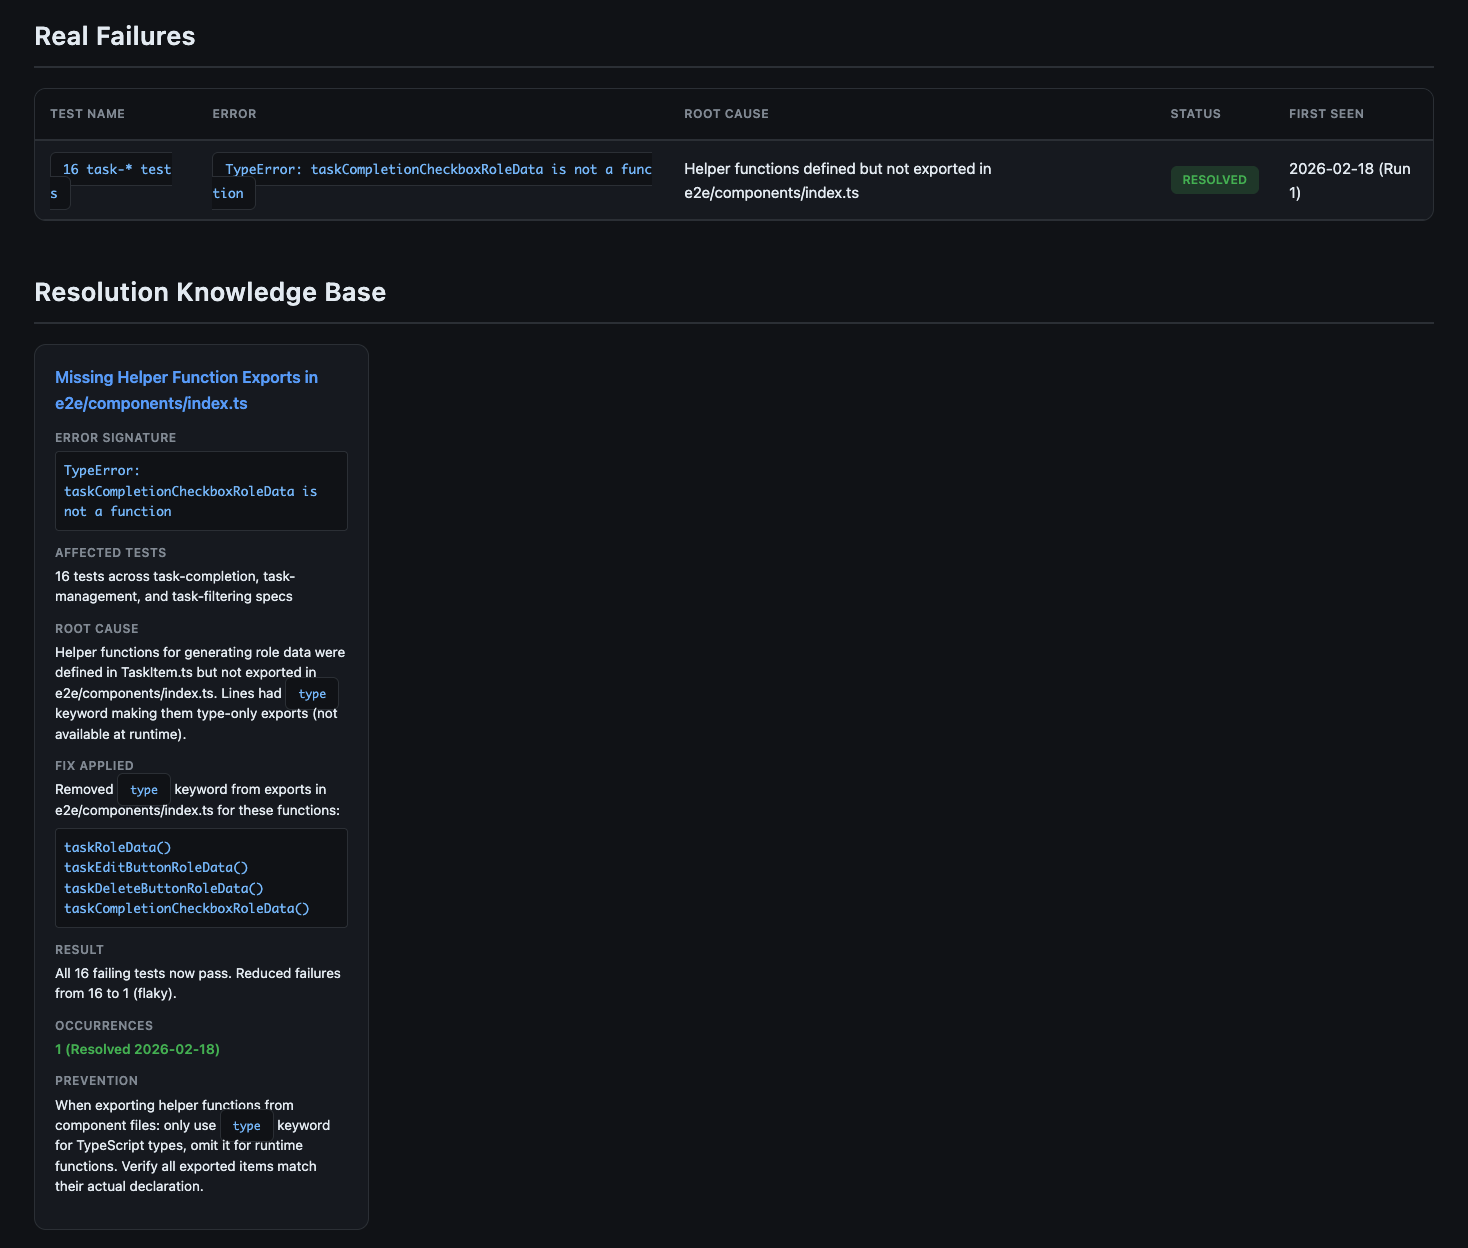This screenshot has height=1248, width=1468.
Task: Click the ROOT CAUSE column header in table
Action: coord(726,114)
